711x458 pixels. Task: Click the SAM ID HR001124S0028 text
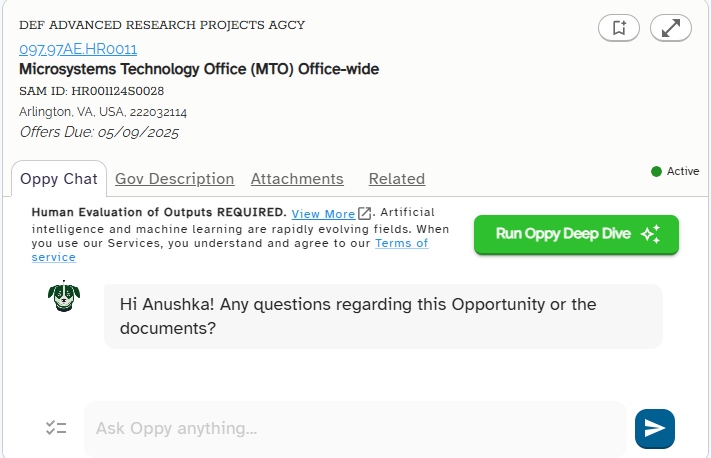[x=92, y=91]
